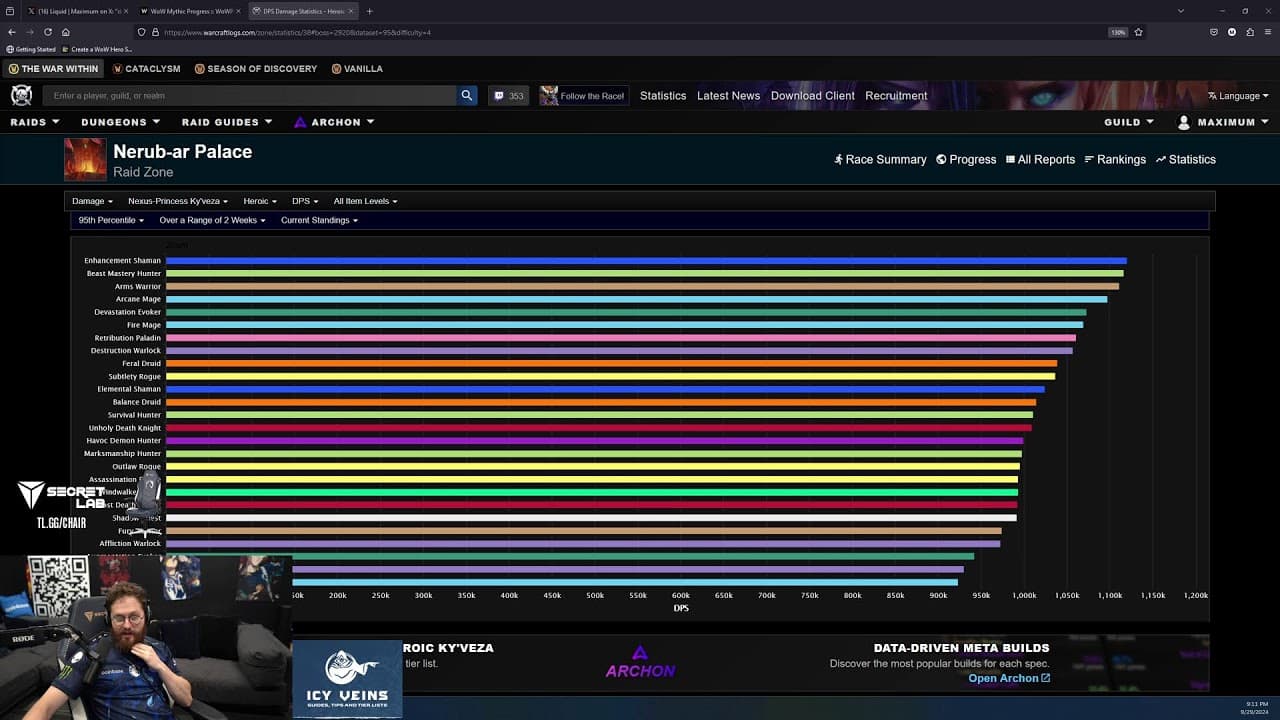The width and height of the screenshot is (1280, 720).
Task: Open the Archon dropdown menu
Action: point(334,122)
